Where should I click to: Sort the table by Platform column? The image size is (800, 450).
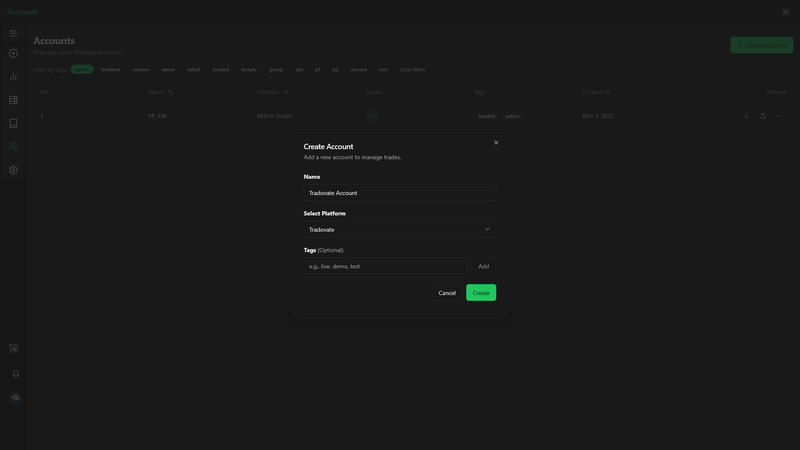[272, 92]
